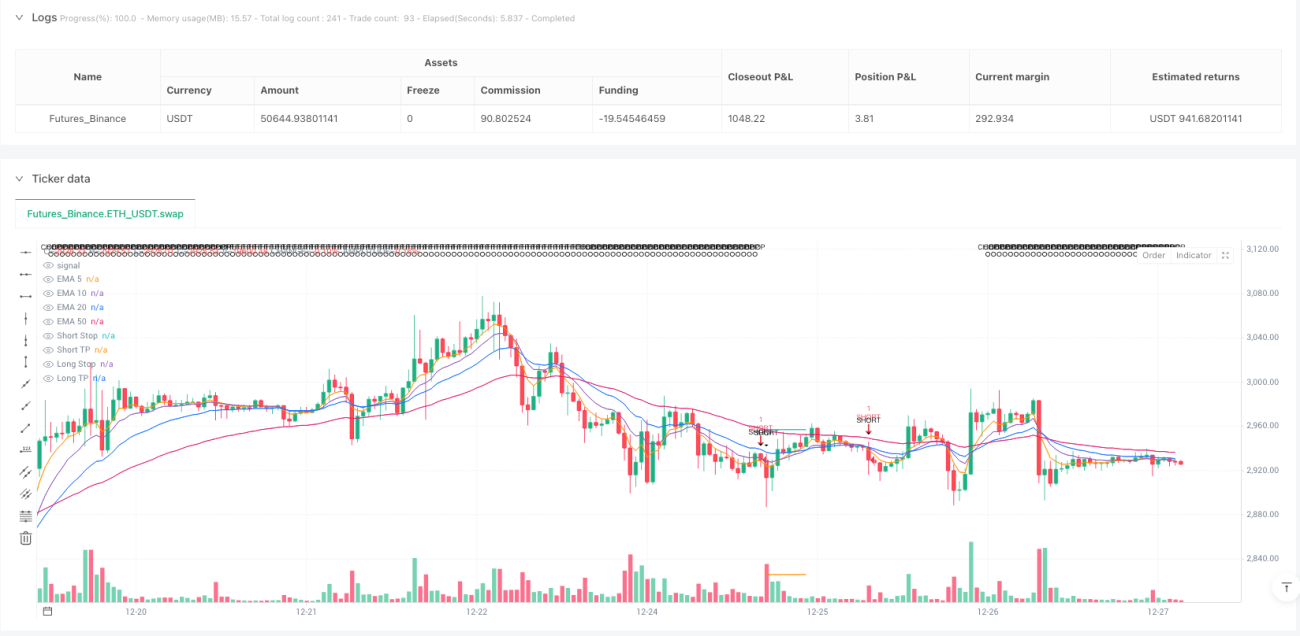Screen dimensions: 1300x636
Task: Select the vertical line drawing tool
Action: [x=26, y=318]
